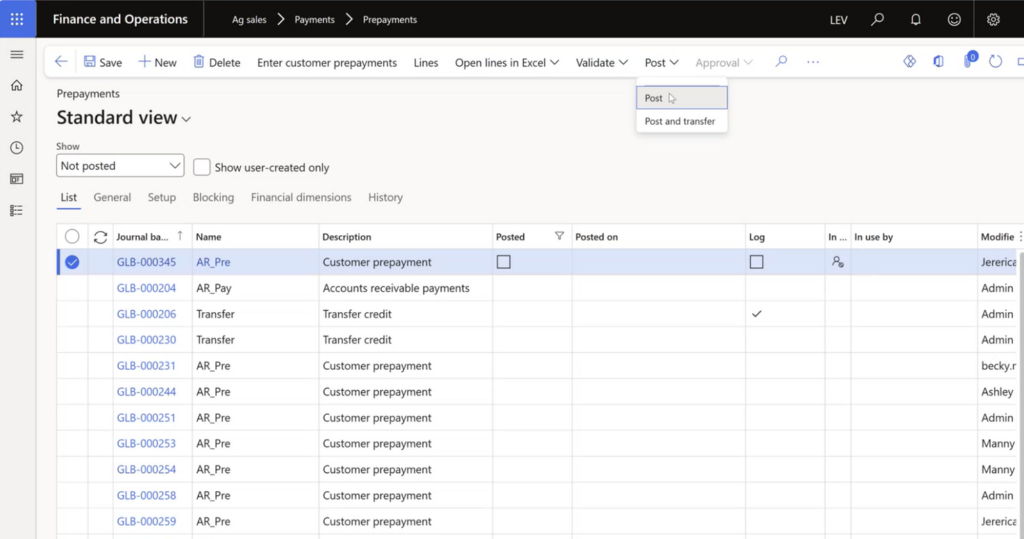Expand Open lines in Excel dropdown

coord(507,63)
